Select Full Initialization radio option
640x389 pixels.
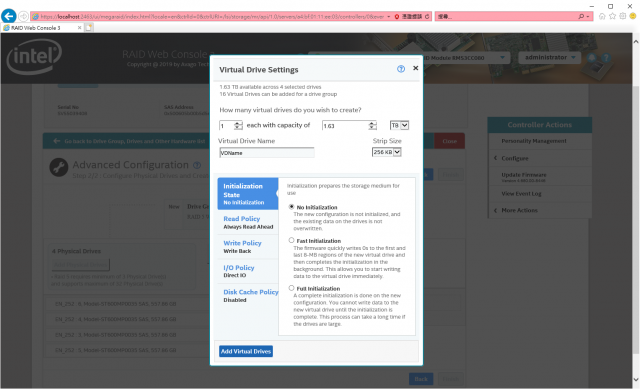coord(291,288)
